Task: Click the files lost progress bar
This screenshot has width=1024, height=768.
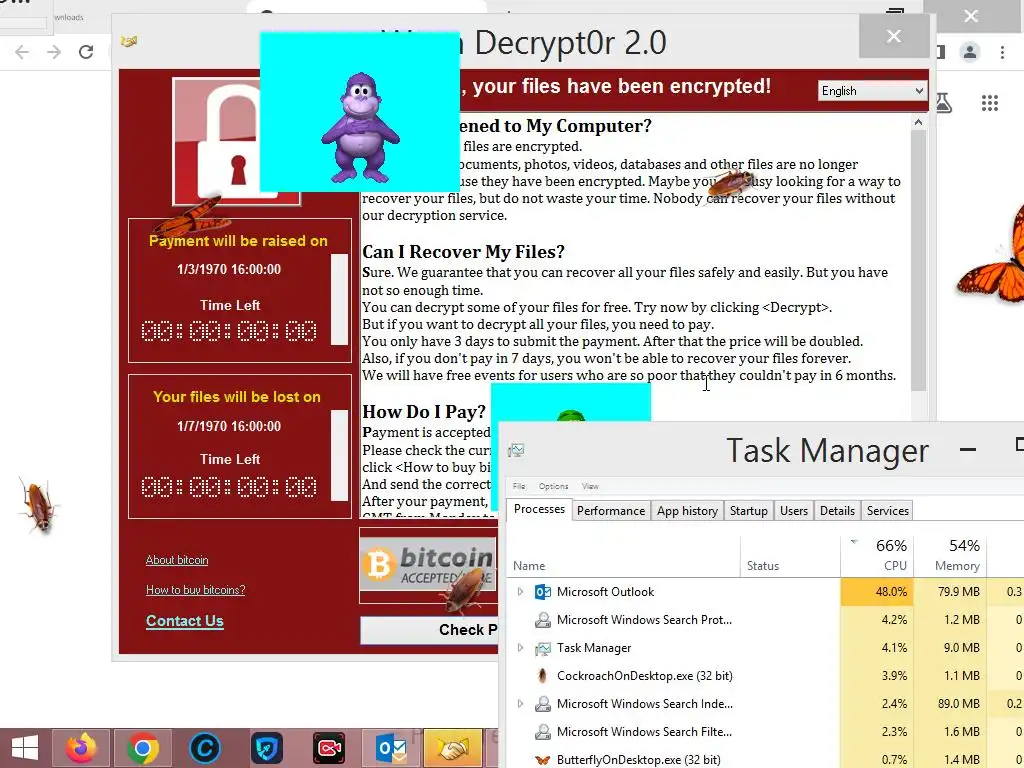Action: click(339, 455)
